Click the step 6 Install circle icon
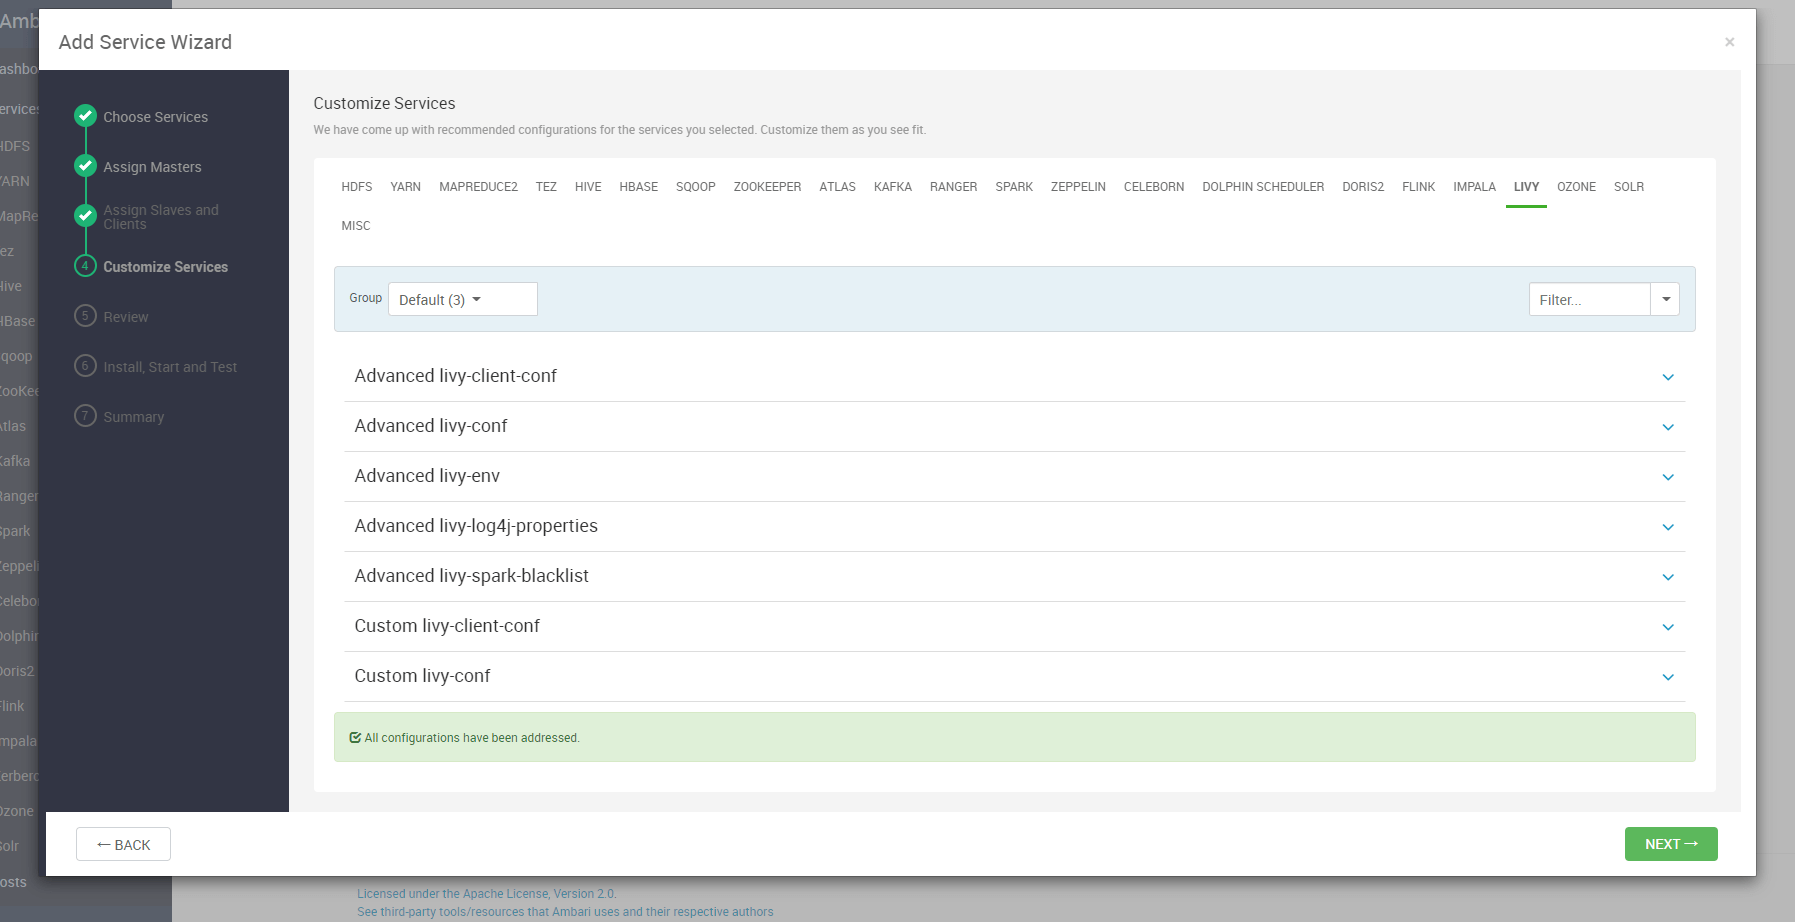The height and width of the screenshot is (922, 1795). tap(86, 366)
